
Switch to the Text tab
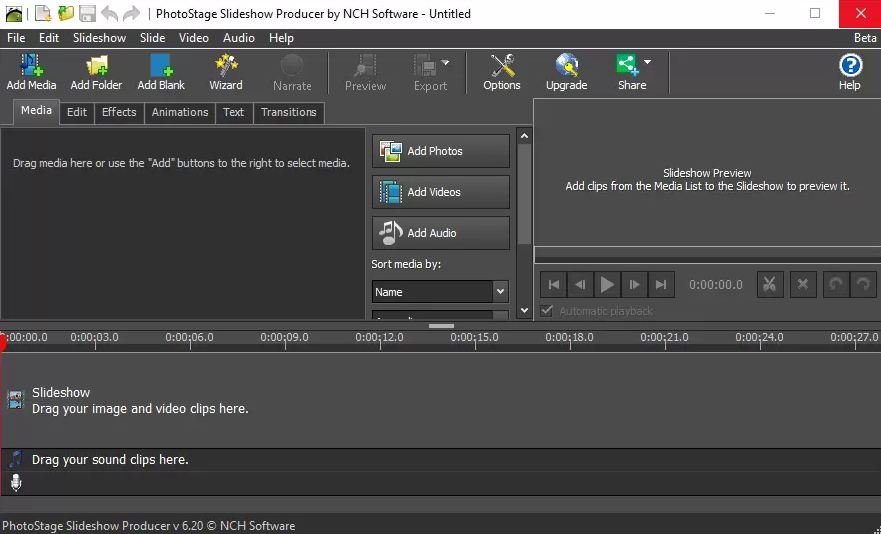click(x=234, y=112)
